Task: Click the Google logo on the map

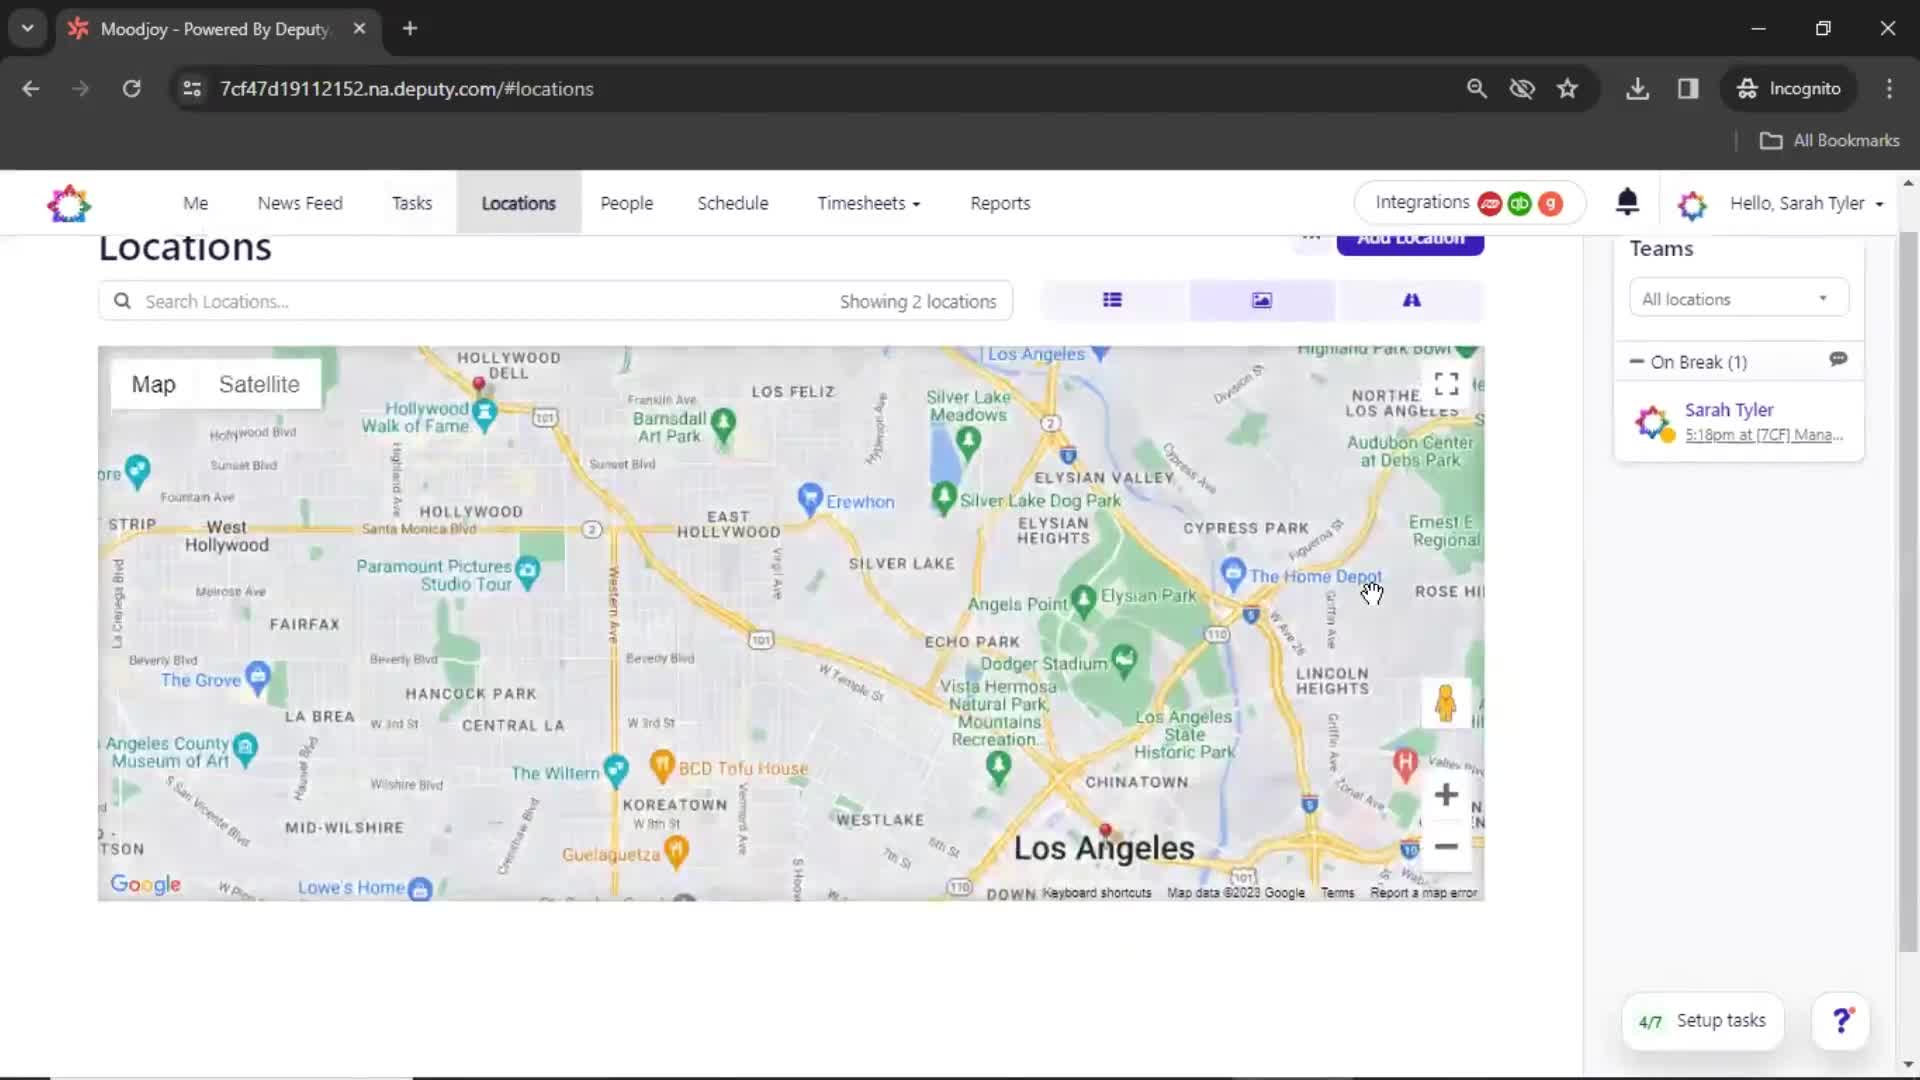Action: [146, 884]
